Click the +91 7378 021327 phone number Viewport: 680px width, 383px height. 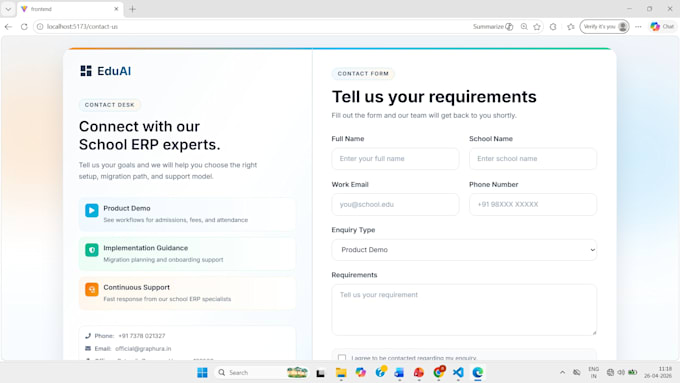(142, 336)
